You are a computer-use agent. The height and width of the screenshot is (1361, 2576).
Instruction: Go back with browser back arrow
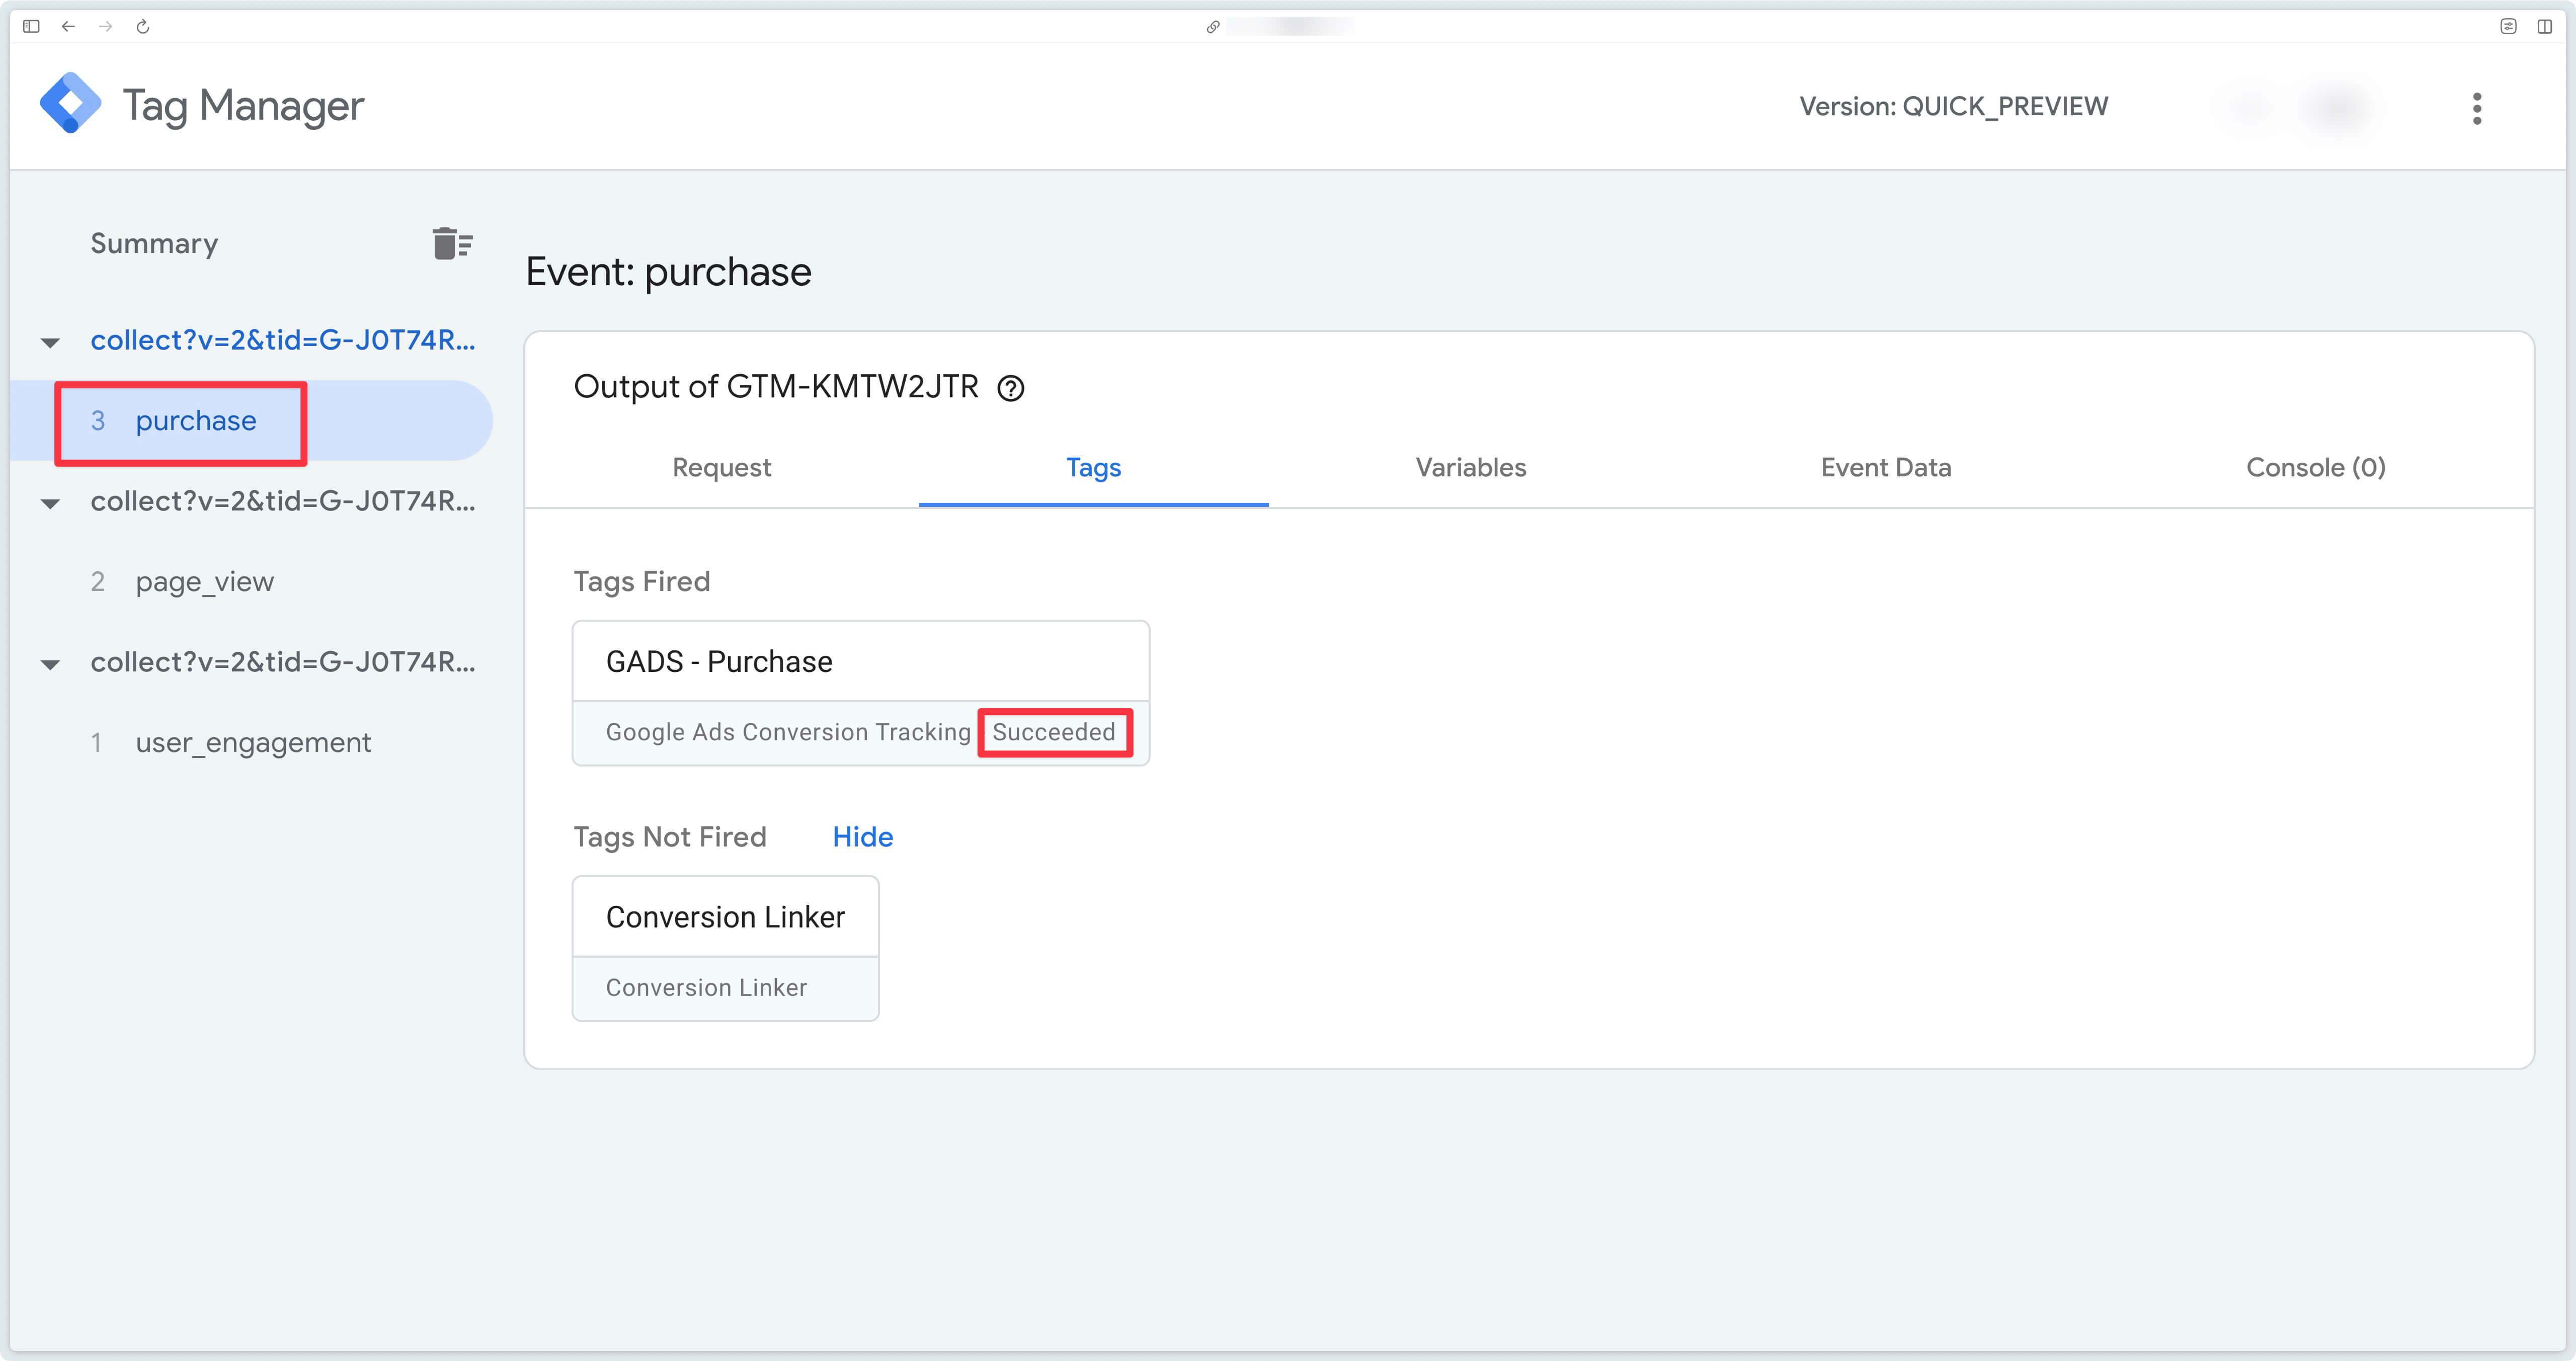pos(68,27)
